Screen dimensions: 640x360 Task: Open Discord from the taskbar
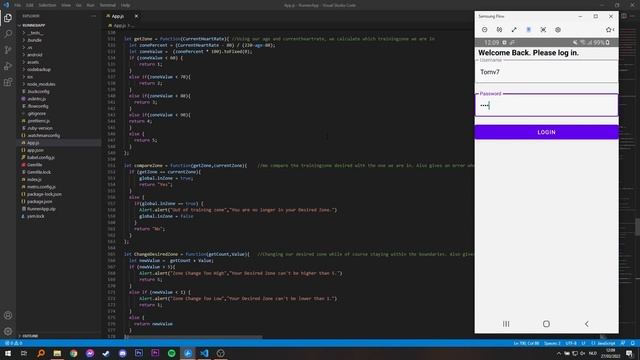click(x=122, y=353)
